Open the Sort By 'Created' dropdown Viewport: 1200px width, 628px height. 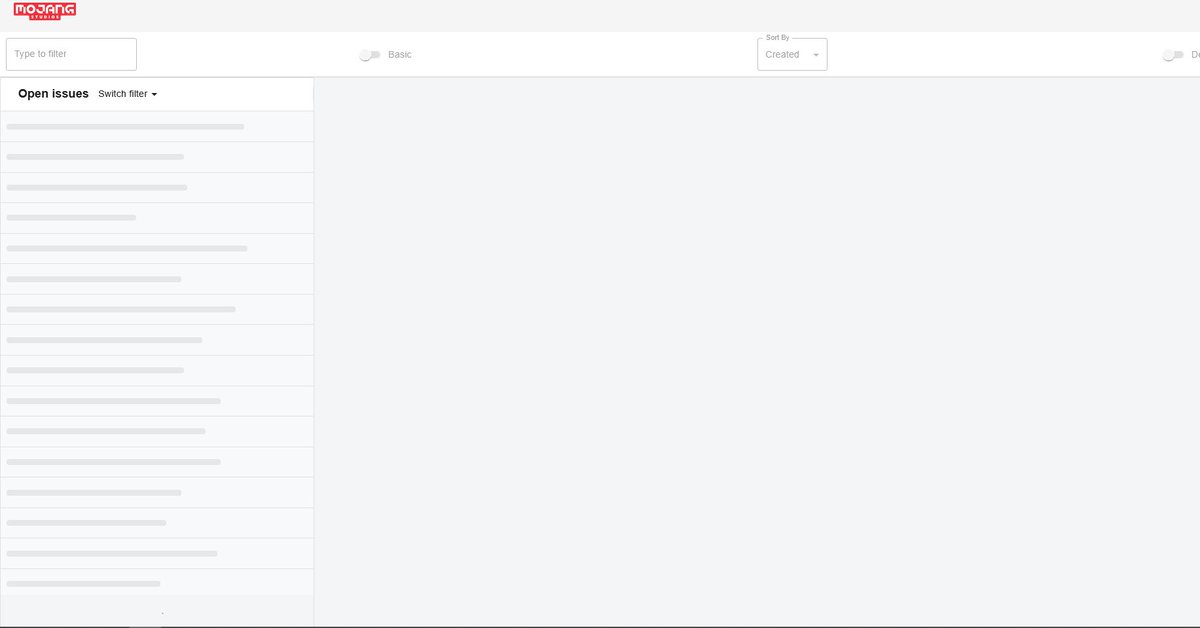point(792,55)
